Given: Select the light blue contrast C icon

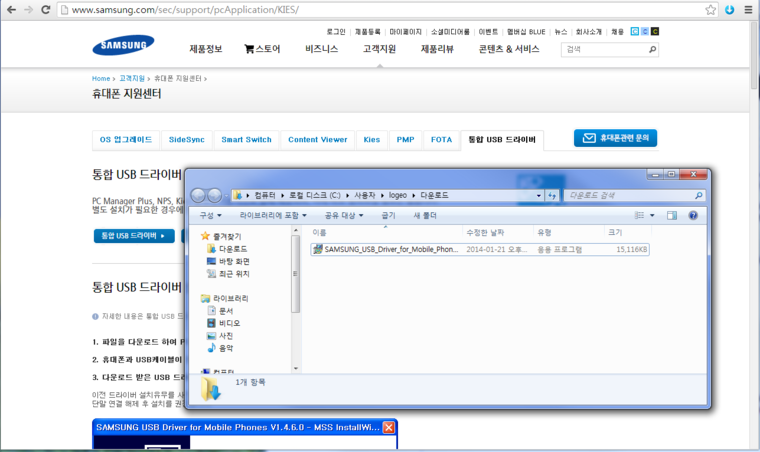Looking at the screenshot, I should [x=634, y=31].
